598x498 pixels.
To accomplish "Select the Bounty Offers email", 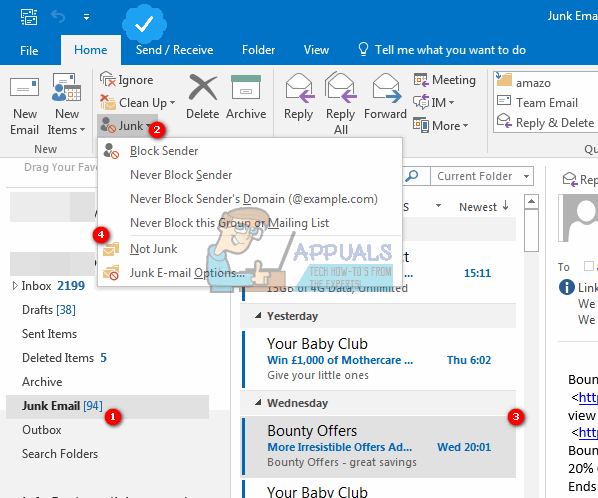I will (379, 447).
